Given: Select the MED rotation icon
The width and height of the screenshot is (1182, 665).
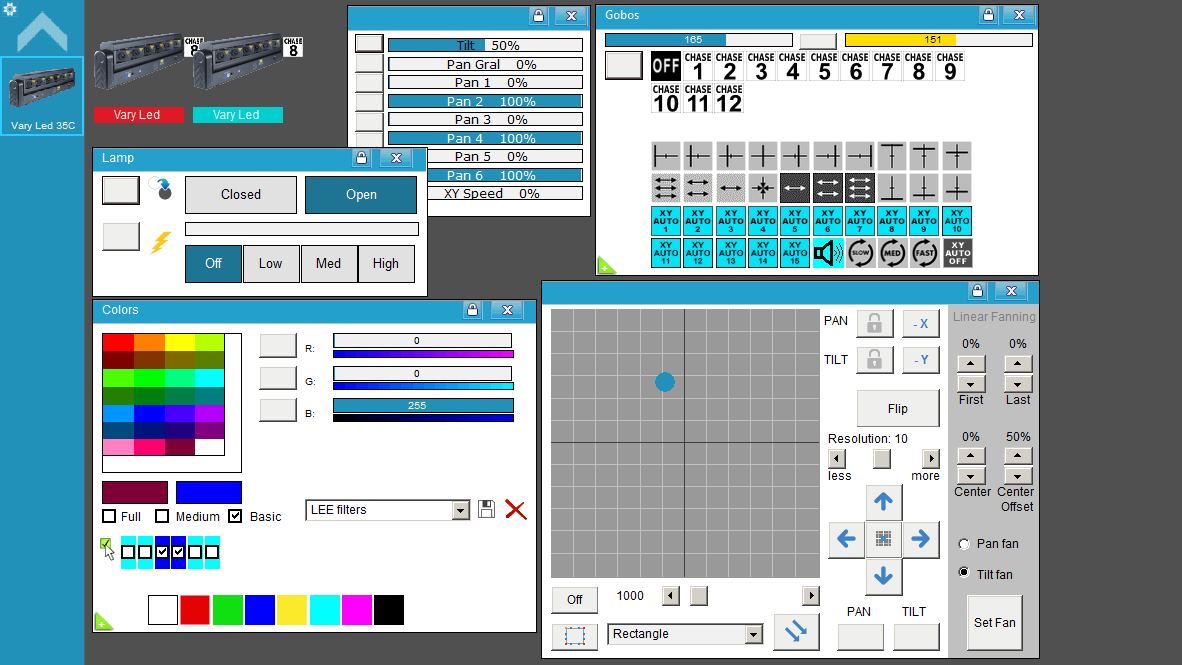Looking at the screenshot, I should coord(893,253).
